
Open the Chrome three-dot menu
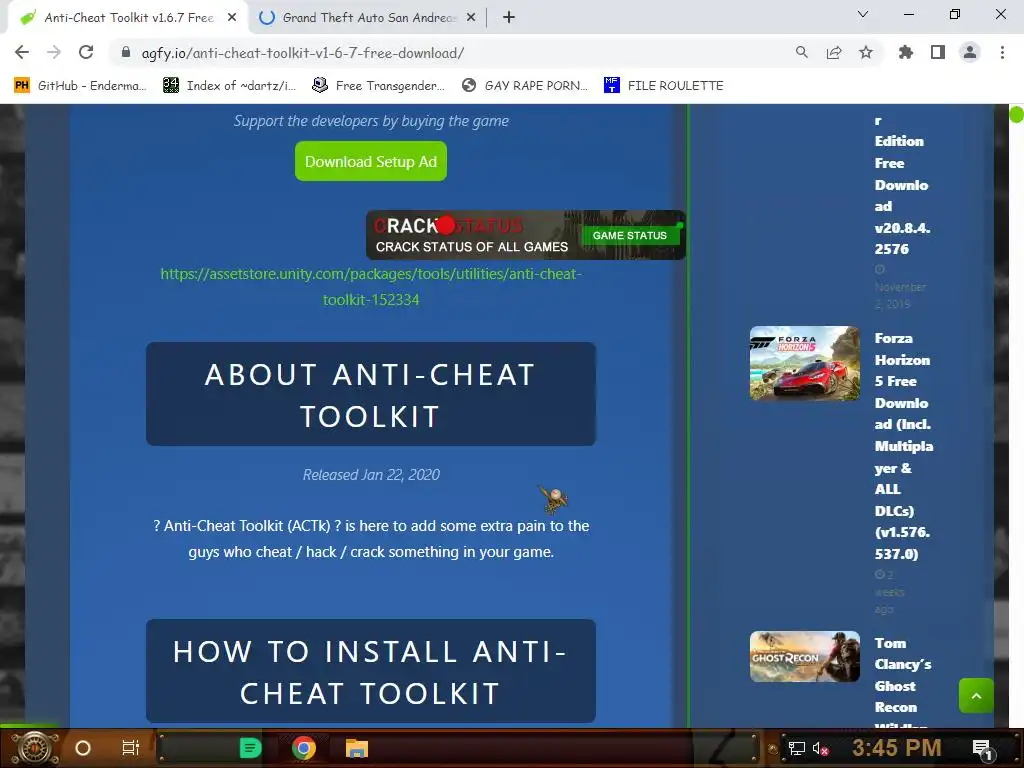click(1002, 53)
